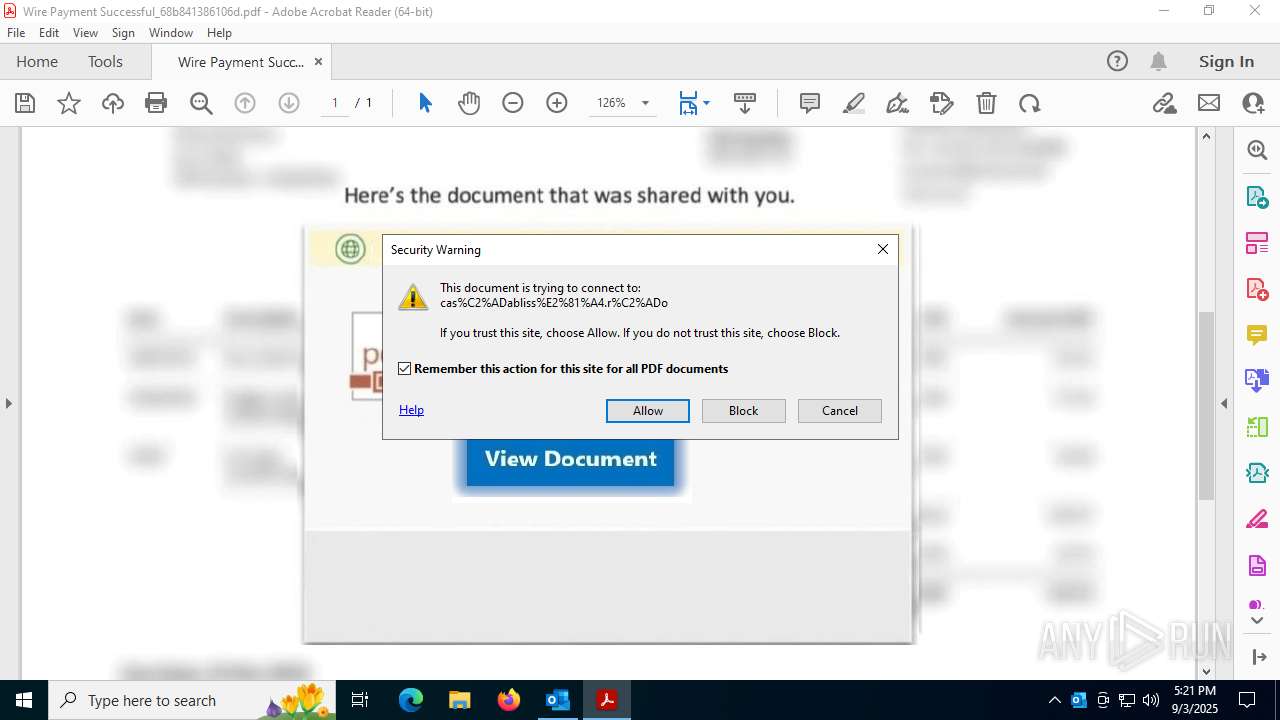This screenshot has height=720, width=1280.
Task: Select the Highlight text tool
Action: (x=854, y=103)
